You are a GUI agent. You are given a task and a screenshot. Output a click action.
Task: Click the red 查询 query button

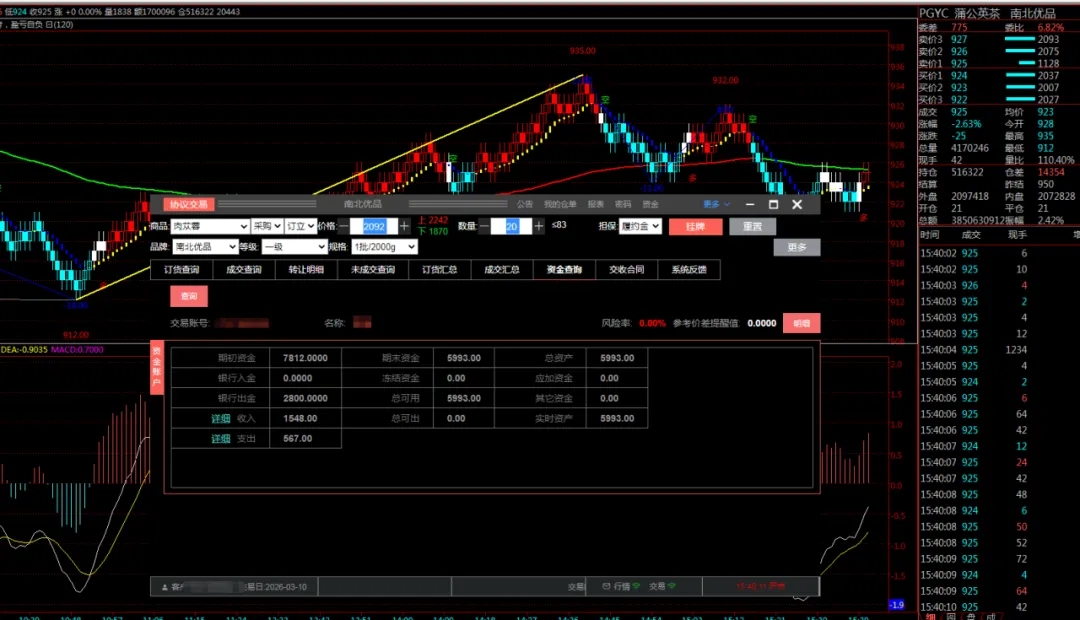[189, 296]
